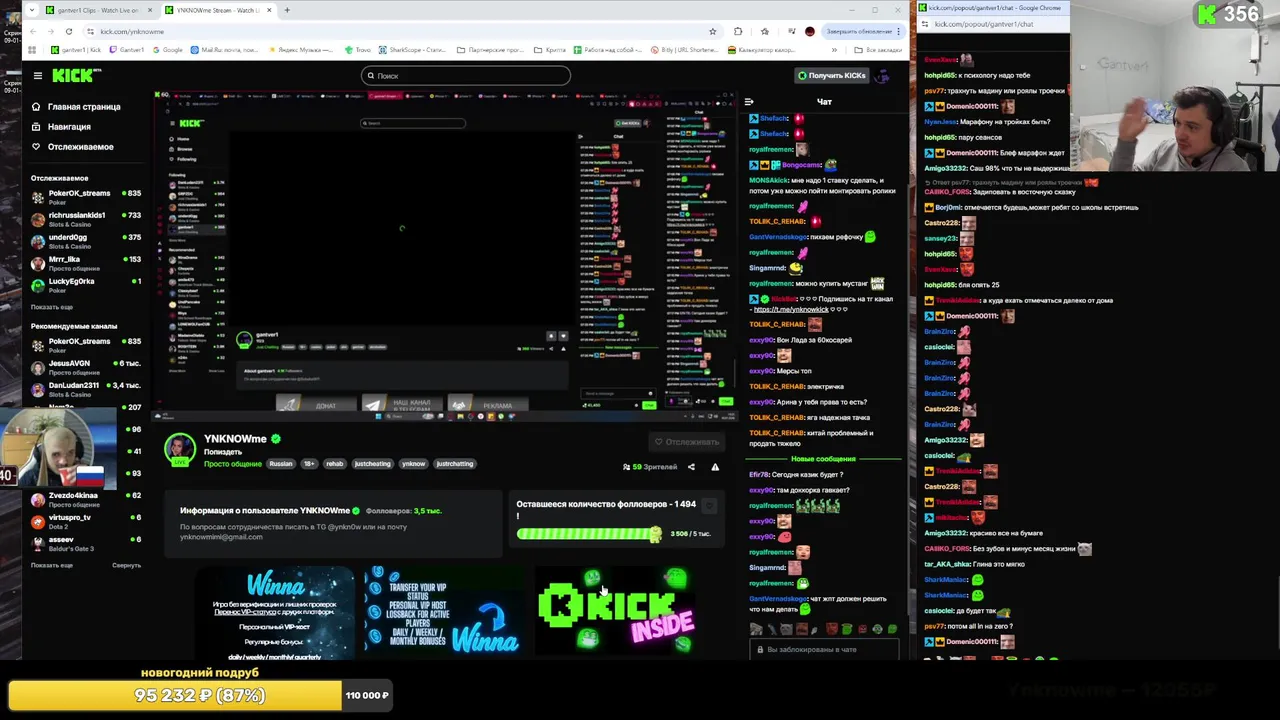The width and height of the screenshot is (1280, 720).
Task: Click heart icon on followers goal
Action: click(710, 505)
